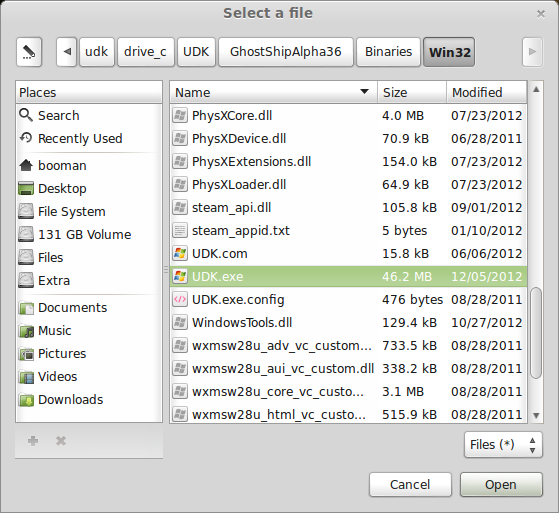Close the Select a file dialog
The image size is (559, 513).
[541, 14]
